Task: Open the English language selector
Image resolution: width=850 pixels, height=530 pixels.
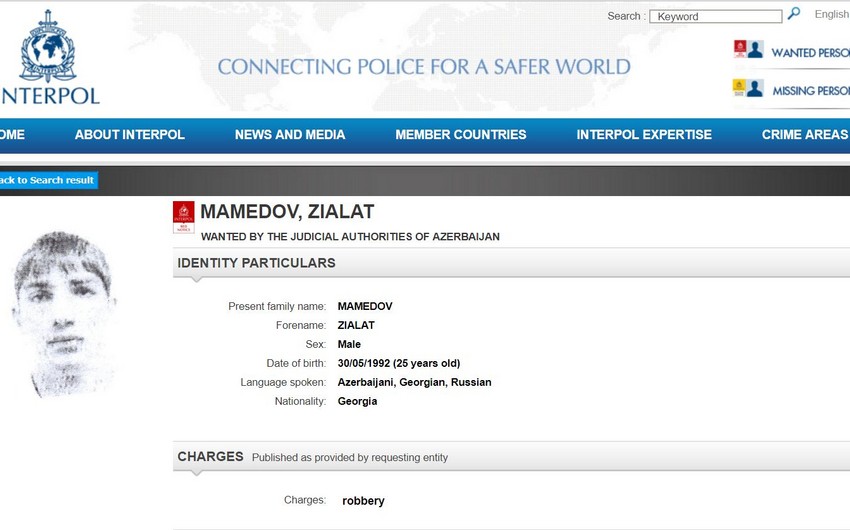Action: coord(832,15)
